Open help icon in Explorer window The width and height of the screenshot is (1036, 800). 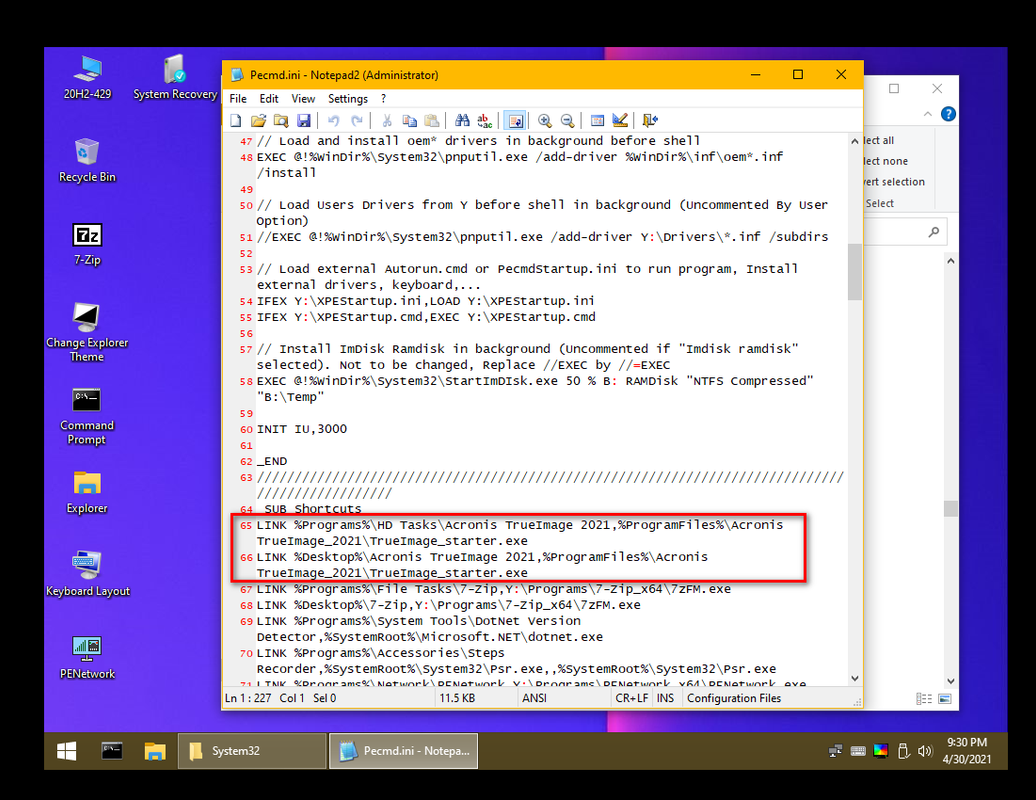948,114
